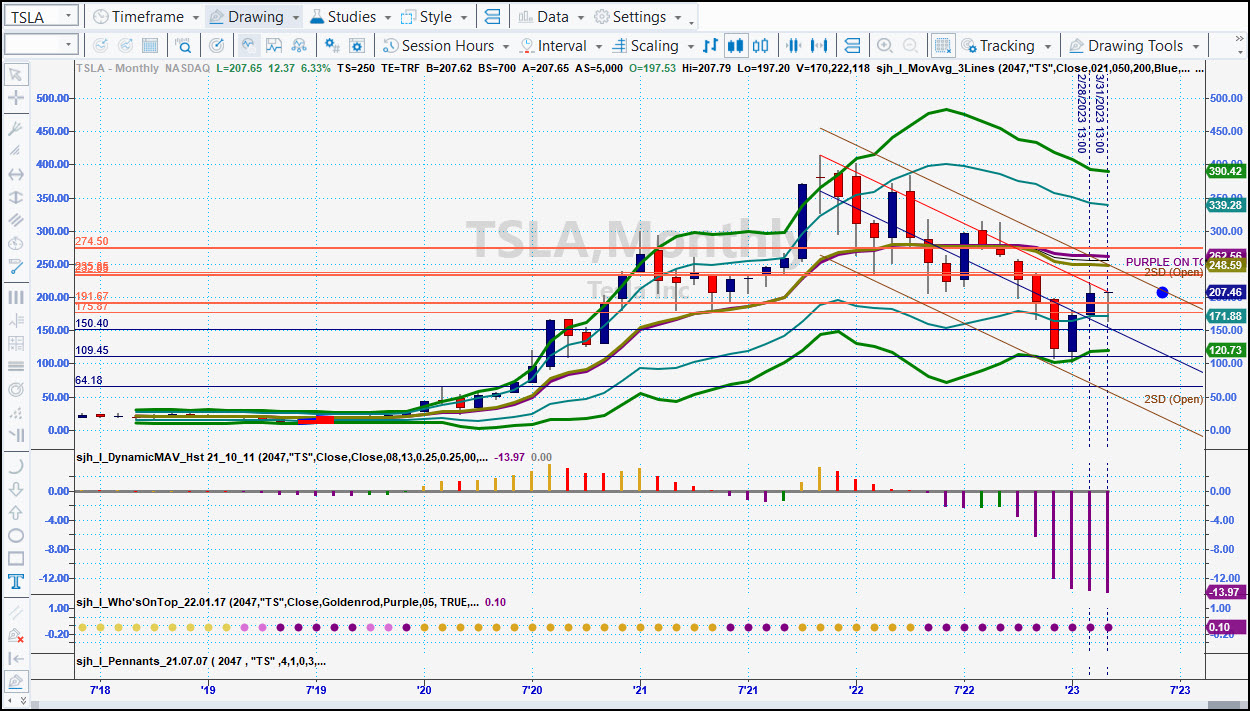Select the ellipse drawing tool
Screen dimensions: 1250x711
15,535
